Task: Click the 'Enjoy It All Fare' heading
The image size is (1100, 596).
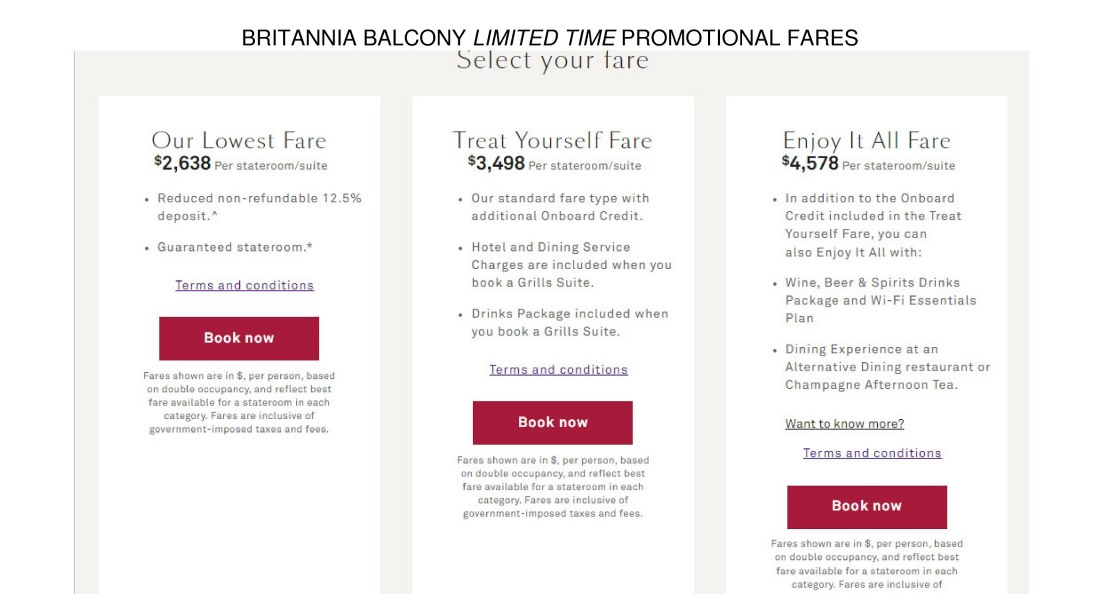Action: 866,140
